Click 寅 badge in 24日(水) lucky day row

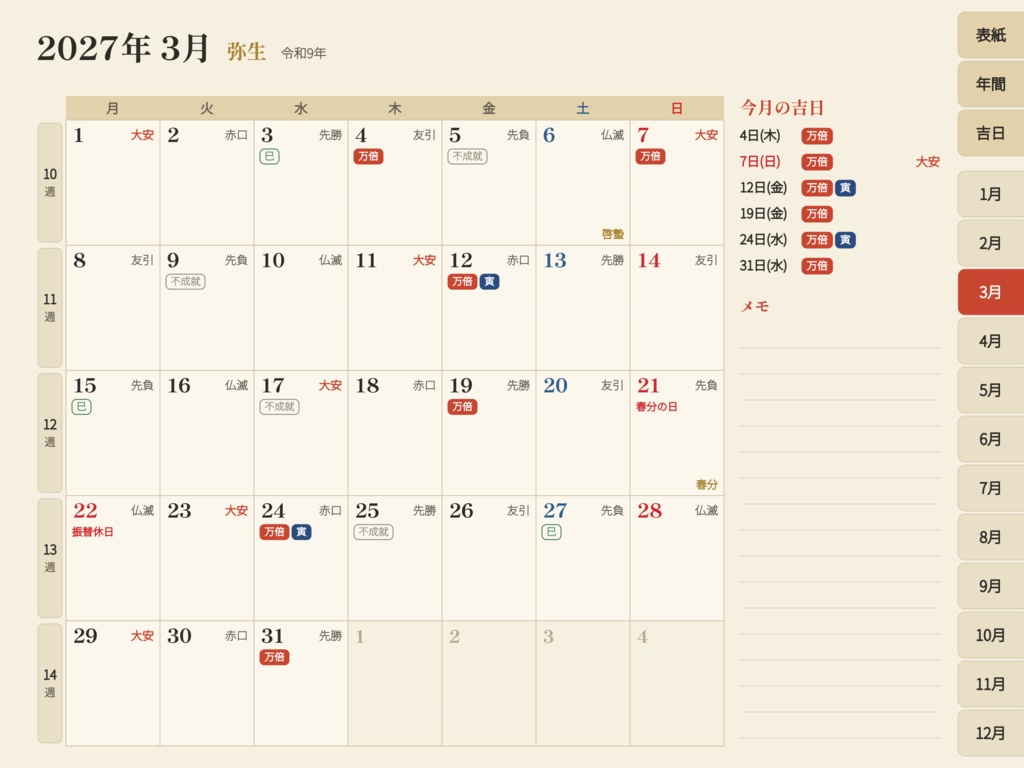[845, 240]
